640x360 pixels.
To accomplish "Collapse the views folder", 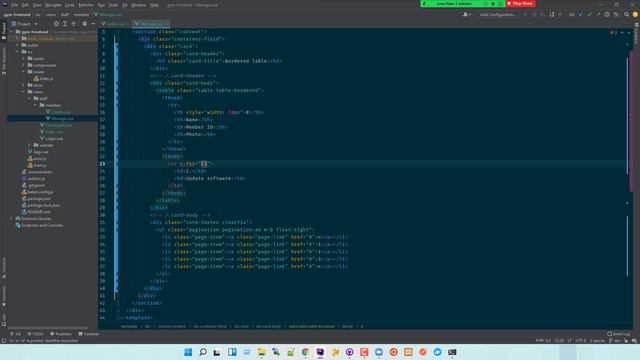I will point(23,91).
